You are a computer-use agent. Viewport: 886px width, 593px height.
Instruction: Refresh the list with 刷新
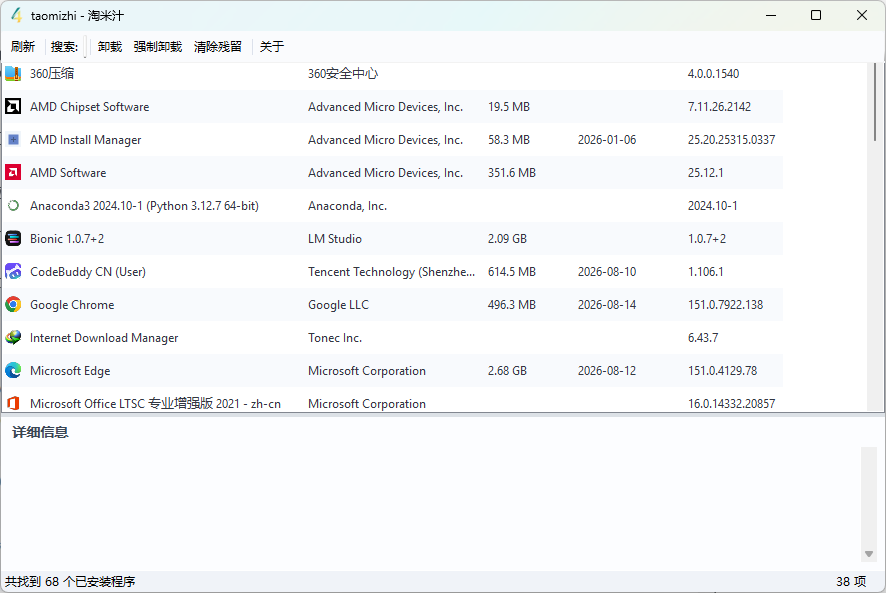point(23,46)
